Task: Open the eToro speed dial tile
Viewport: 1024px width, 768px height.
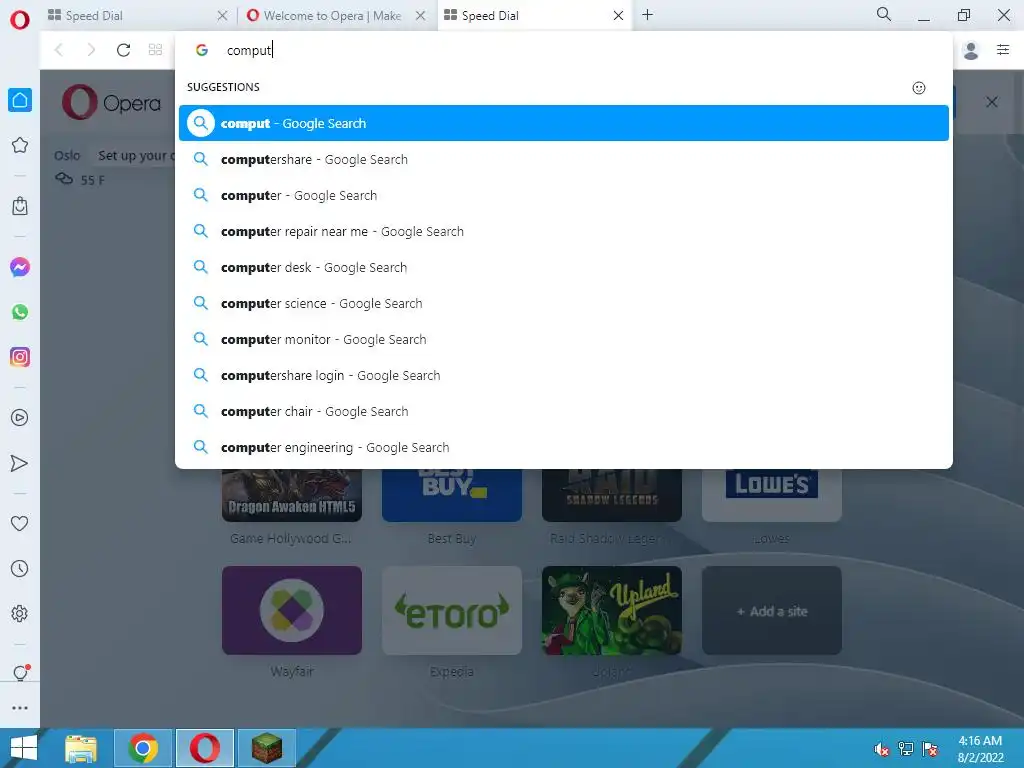Action: click(x=452, y=611)
